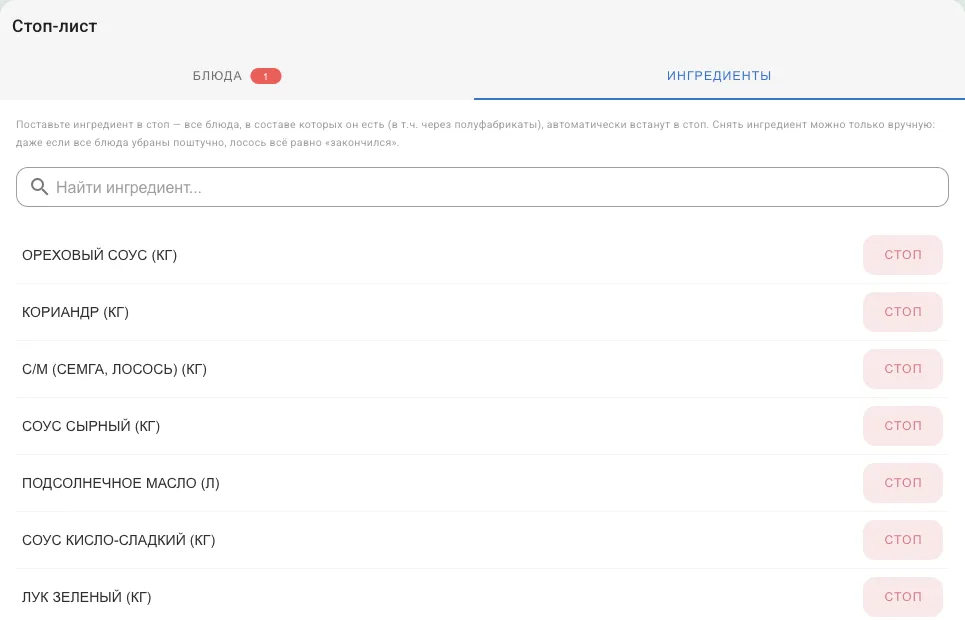Switch to the БЛЮДА tab

pyautogui.click(x=237, y=76)
